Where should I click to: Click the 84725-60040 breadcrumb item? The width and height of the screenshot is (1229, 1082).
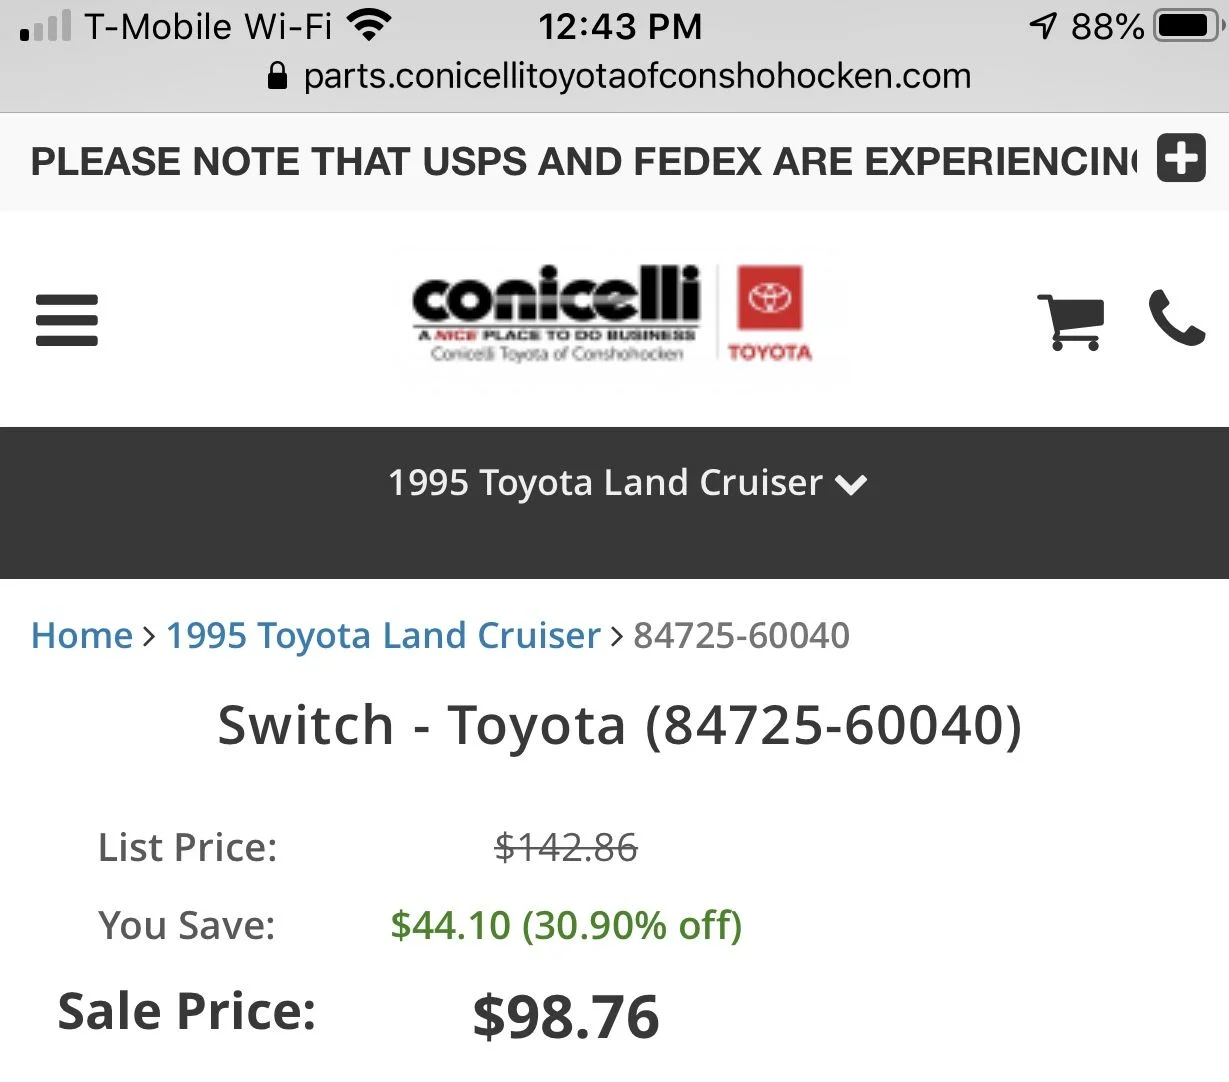click(x=741, y=635)
